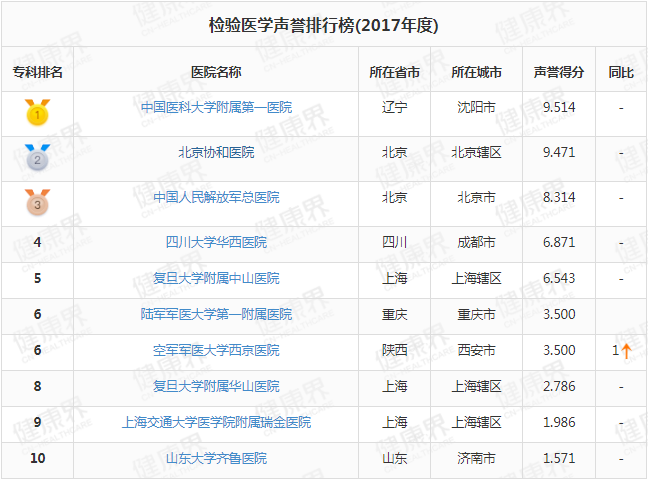This screenshot has height=481, width=649.
Task: Open 山东大学齐鲁医院 link
Action: point(216,458)
